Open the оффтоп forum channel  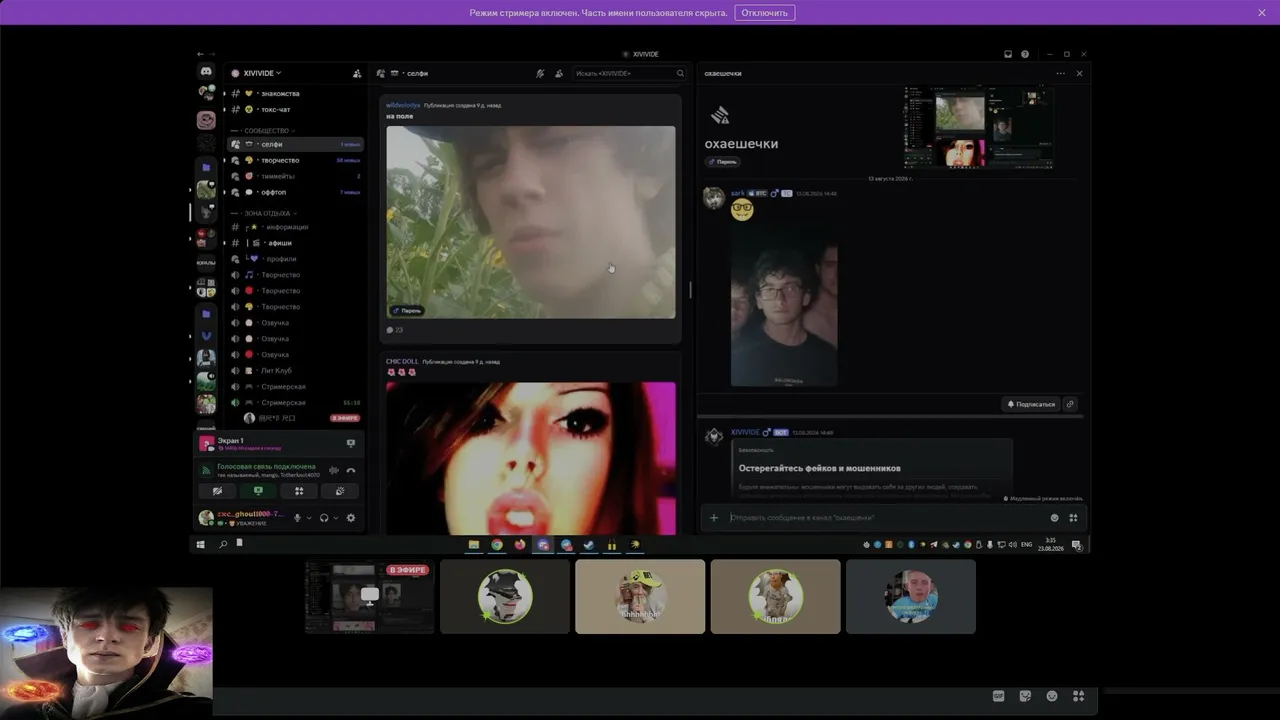pos(296,192)
